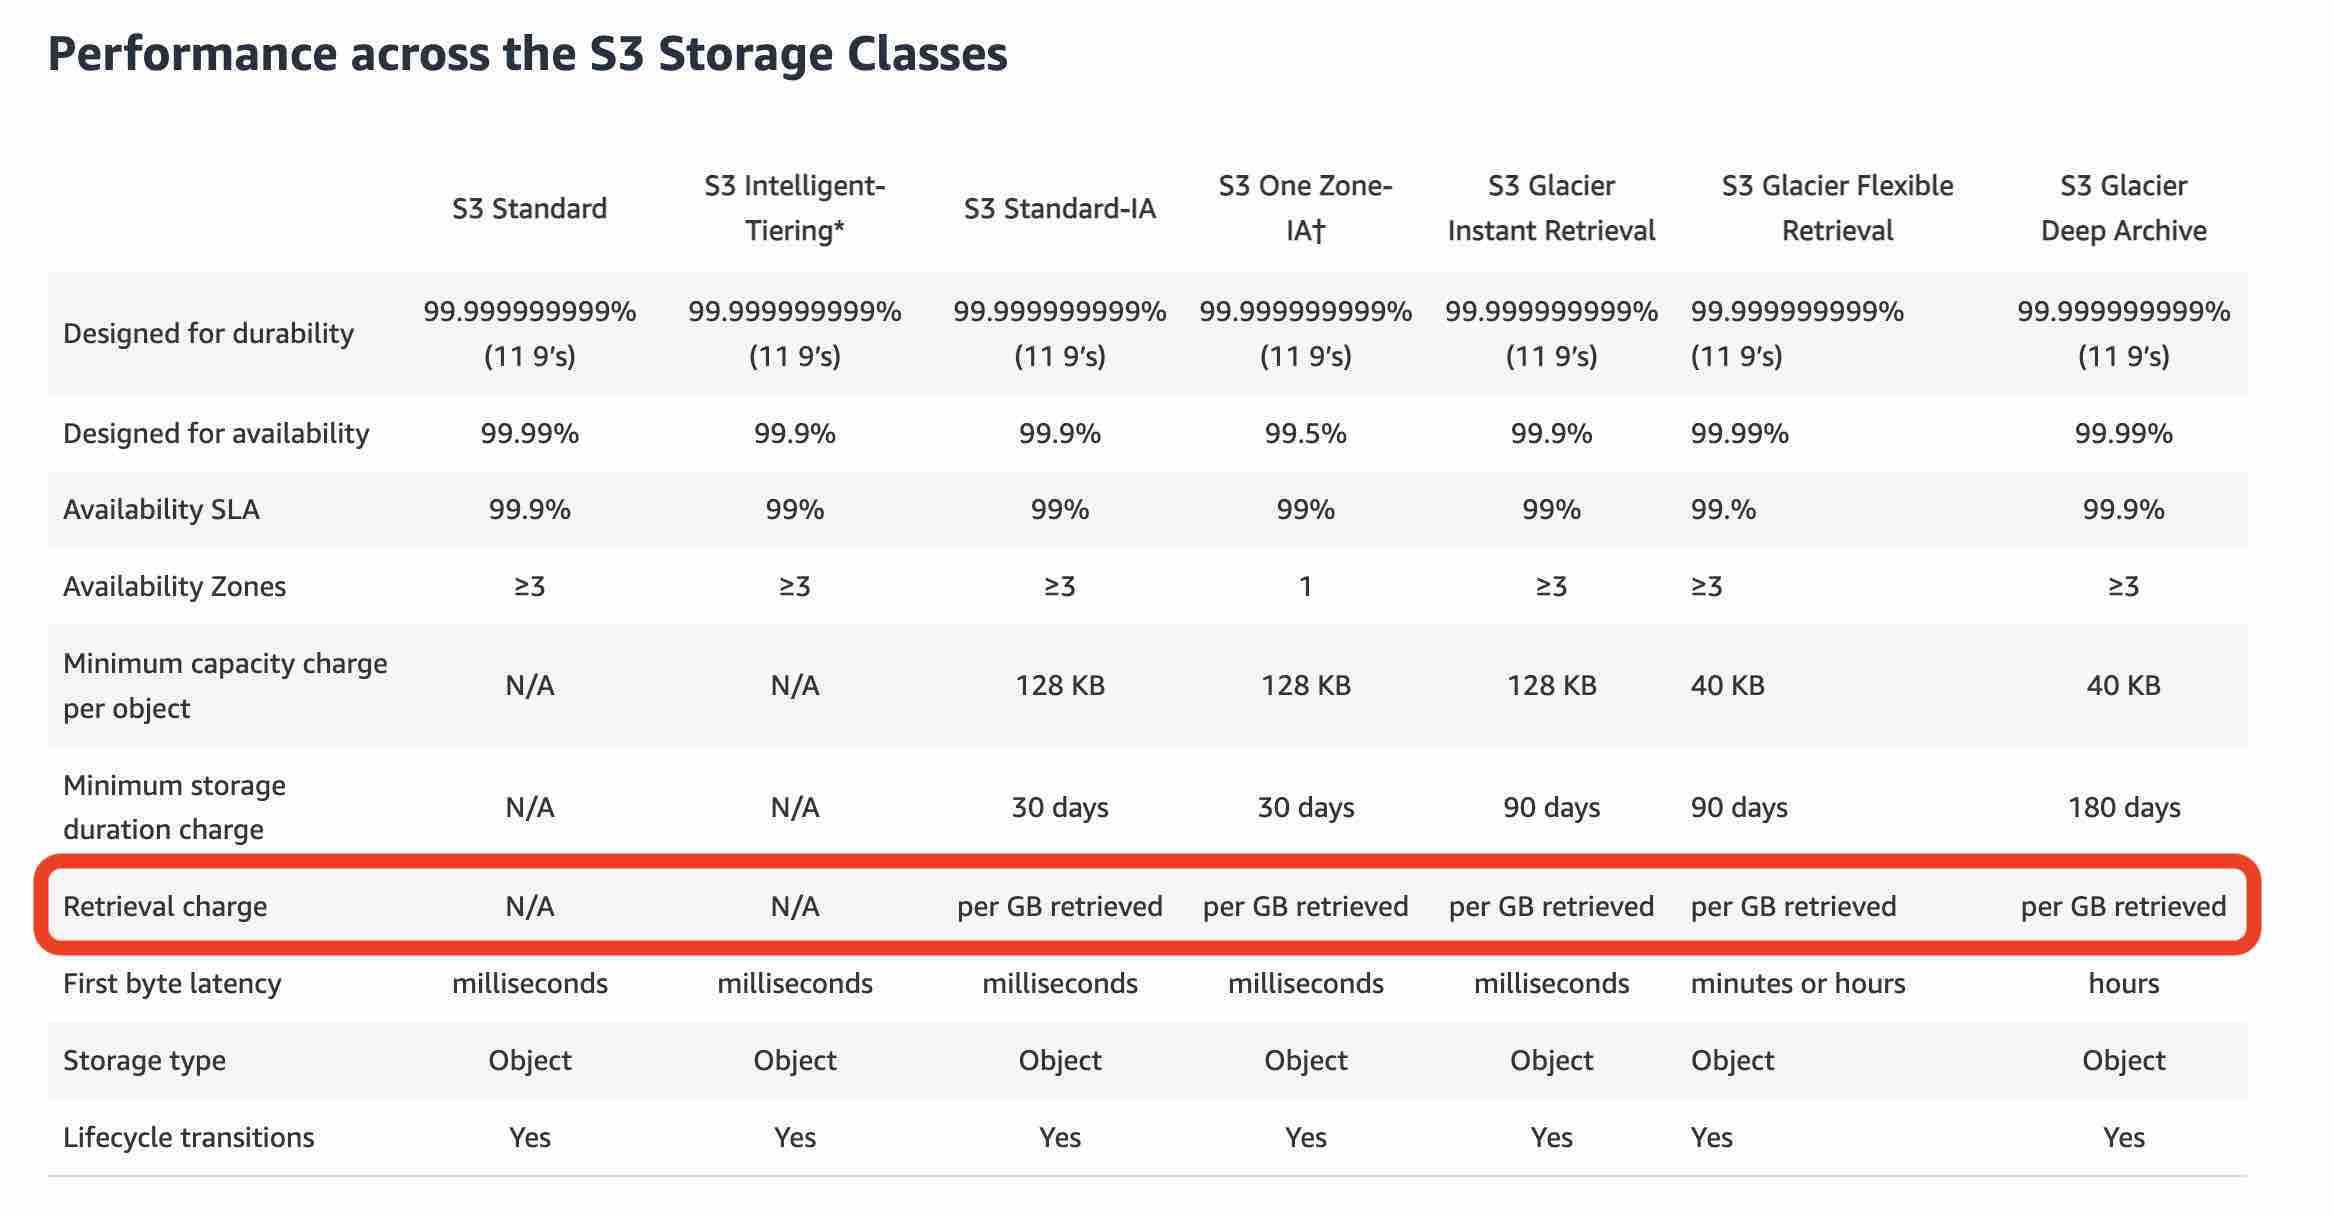This screenshot has width=2334, height=1216.
Task: Select the "minutes or hours" latency cell
Action: pos(1797,983)
